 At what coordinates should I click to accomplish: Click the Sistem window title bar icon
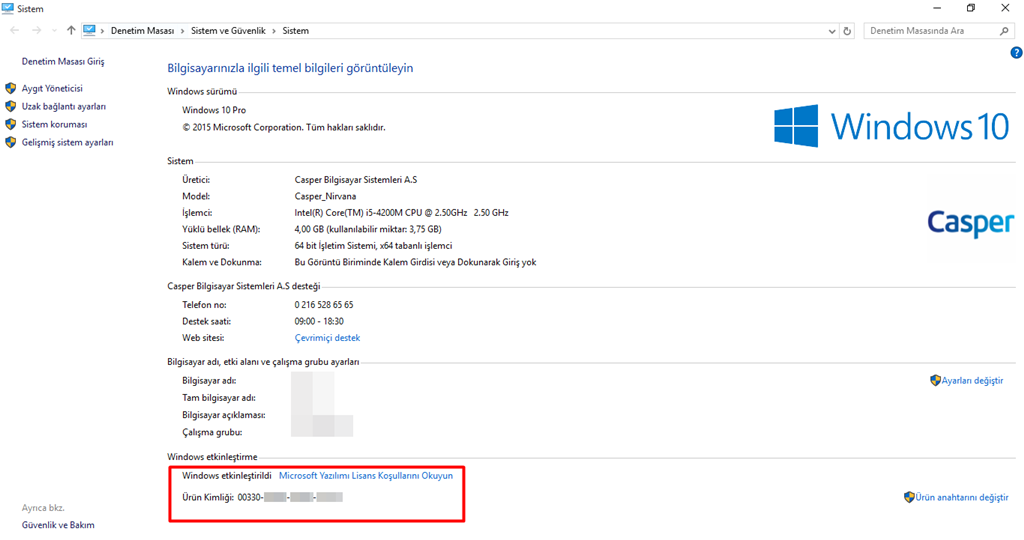[8, 8]
